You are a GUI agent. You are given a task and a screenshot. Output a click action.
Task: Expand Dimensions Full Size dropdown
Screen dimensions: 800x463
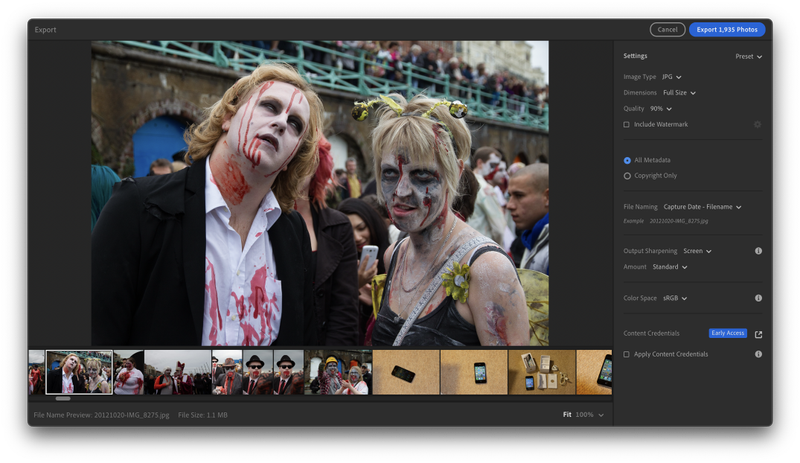point(679,92)
